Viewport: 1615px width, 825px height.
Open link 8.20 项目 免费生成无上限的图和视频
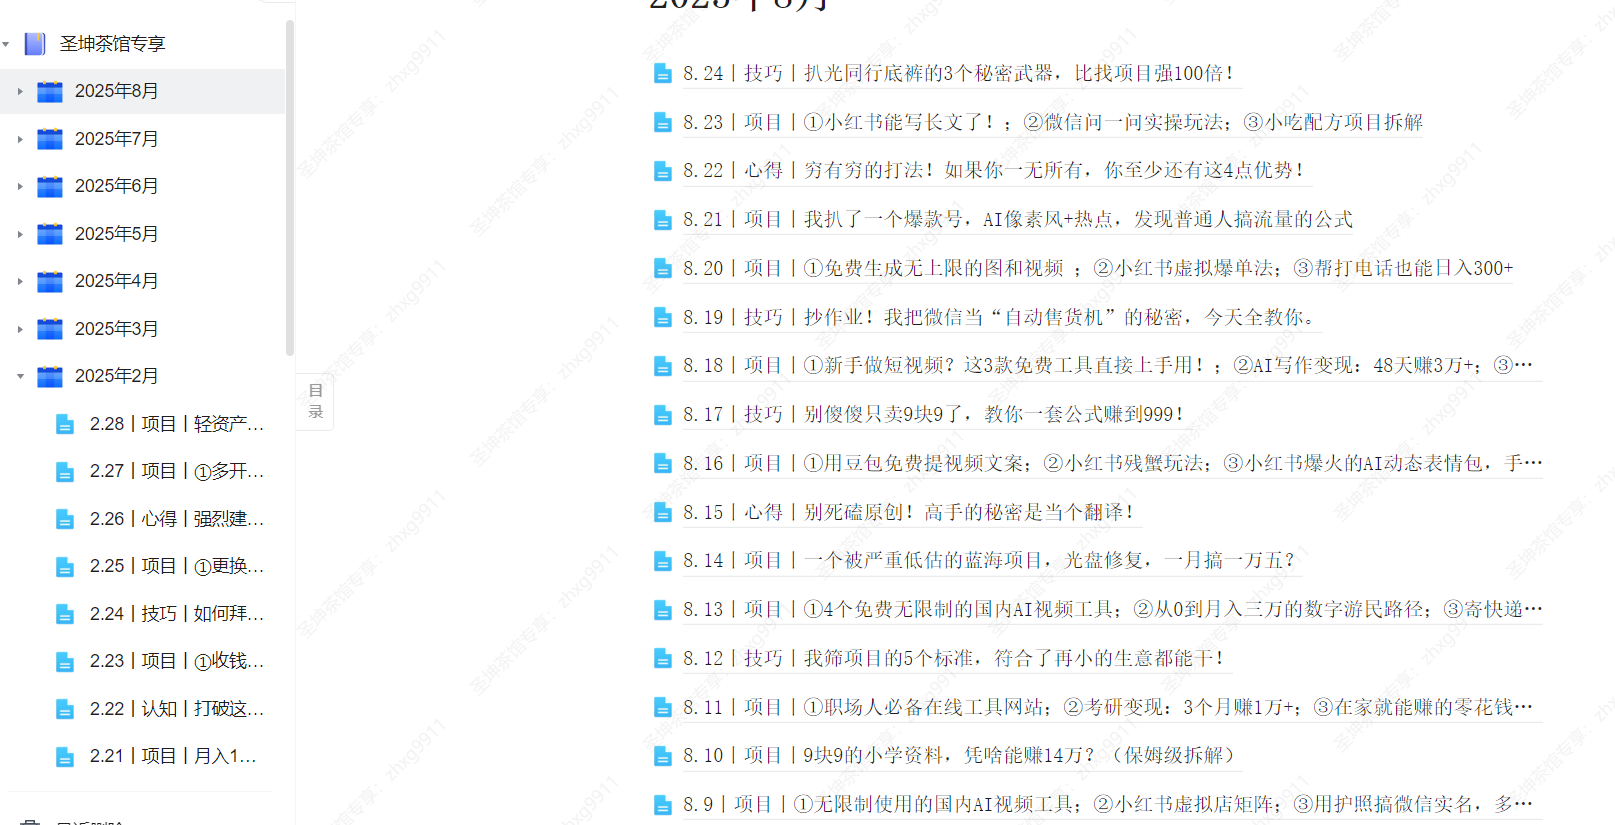tap(1098, 268)
